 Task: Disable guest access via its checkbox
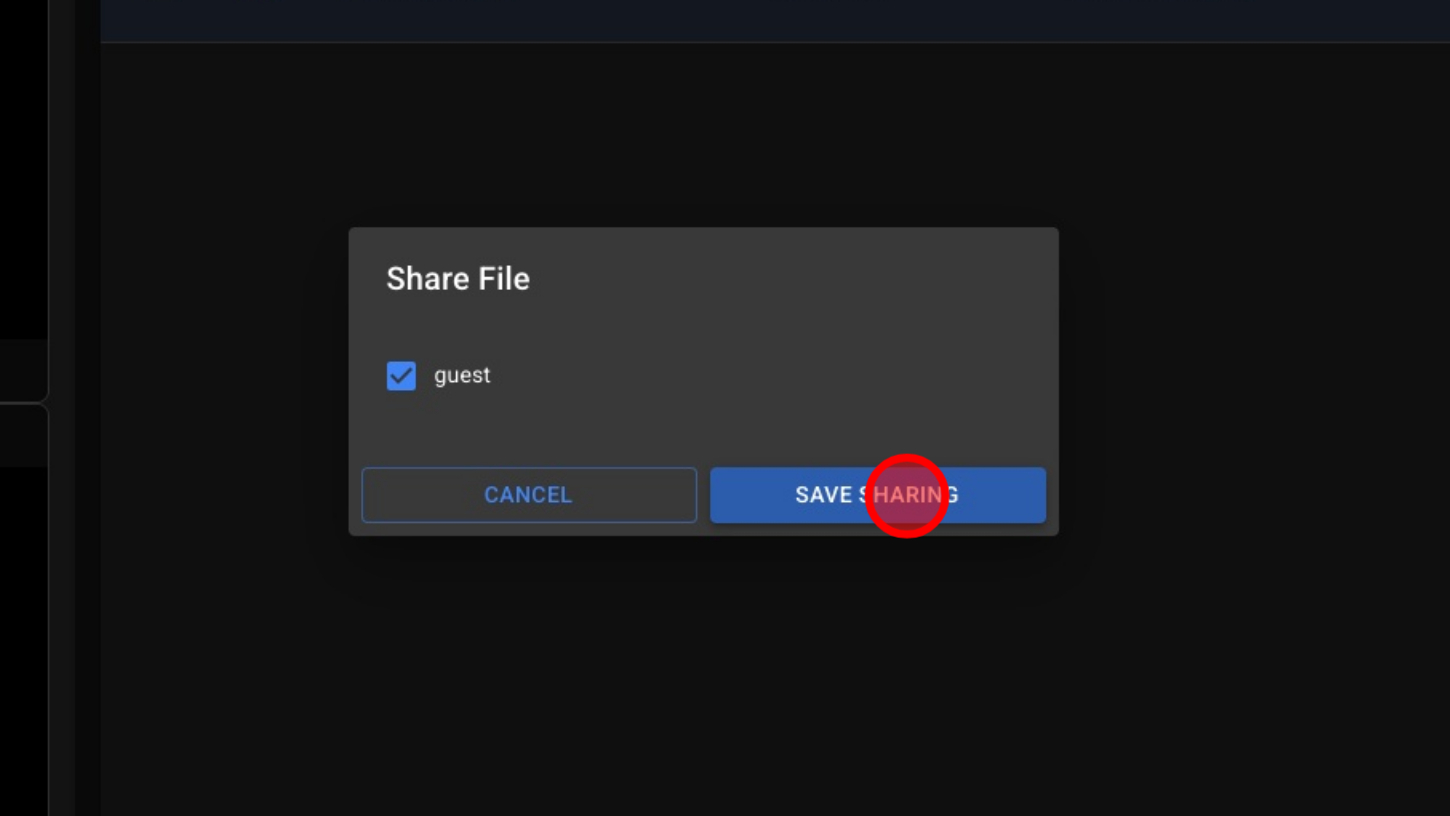click(x=401, y=376)
